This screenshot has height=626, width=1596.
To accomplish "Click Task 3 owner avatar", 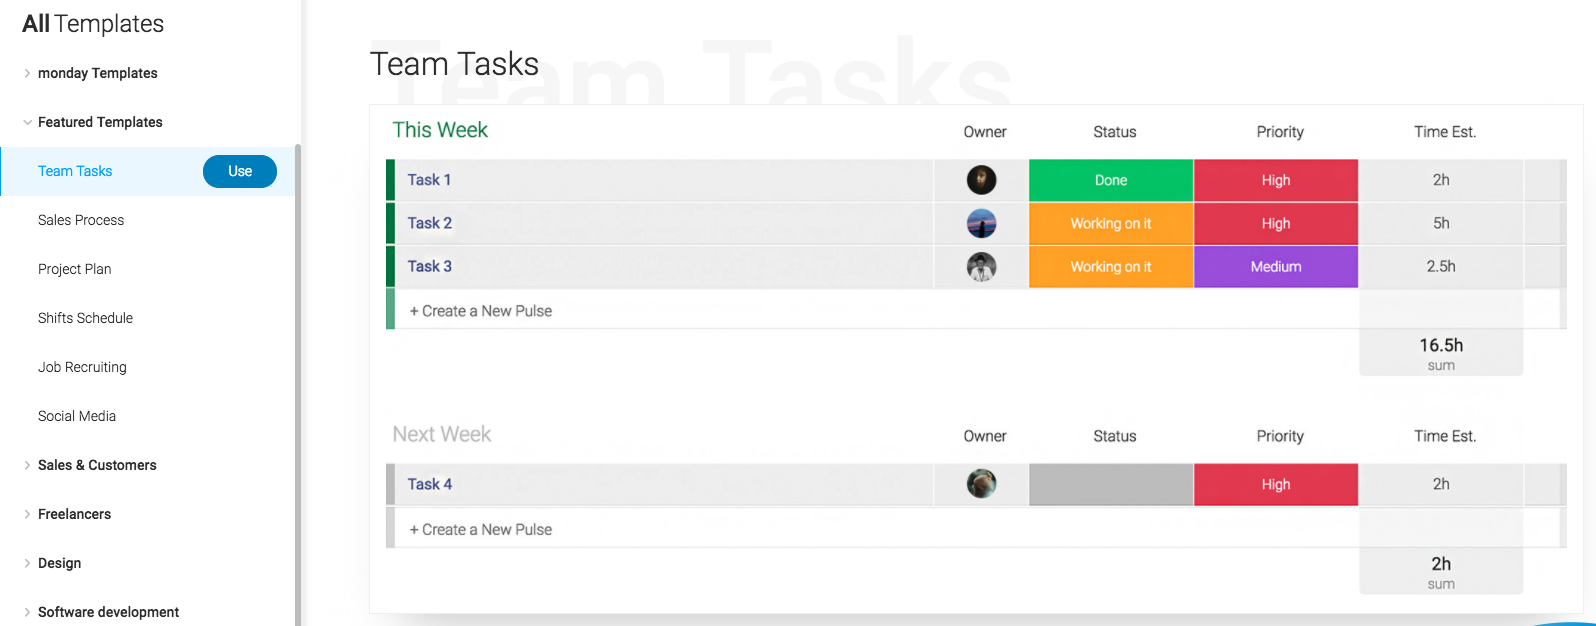I will coord(981,267).
